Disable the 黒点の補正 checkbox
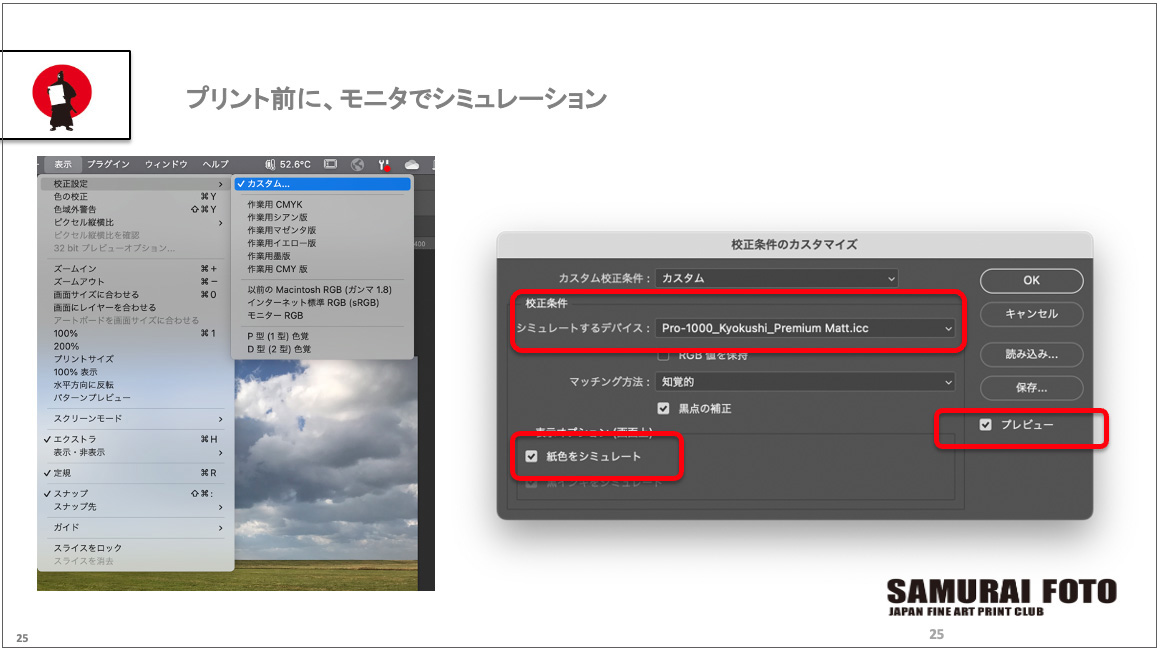 663,408
